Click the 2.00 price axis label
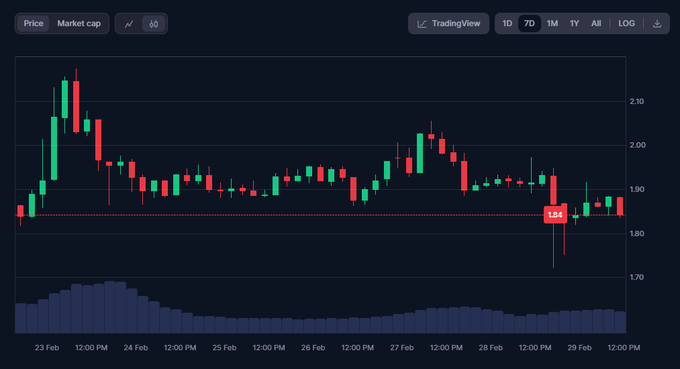The width and height of the screenshot is (680, 369). click(x=637, y=145)
